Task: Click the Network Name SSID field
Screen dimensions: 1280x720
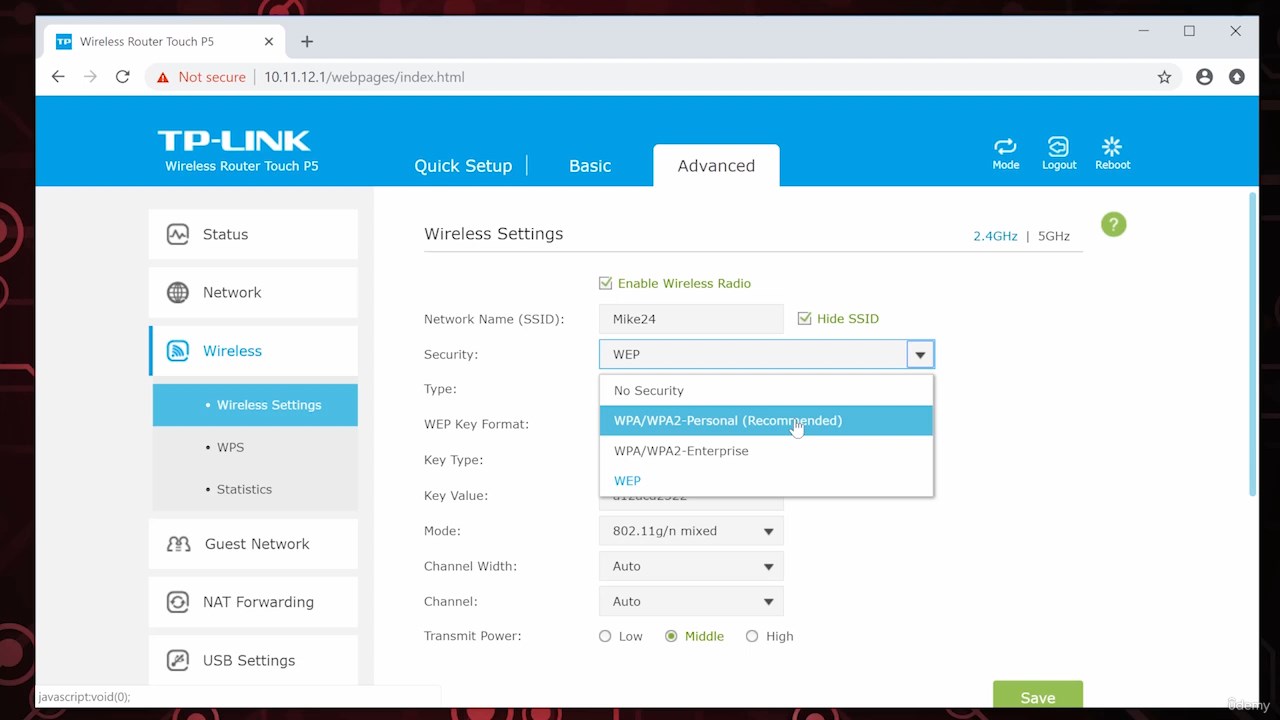Action: click(691, 319)
